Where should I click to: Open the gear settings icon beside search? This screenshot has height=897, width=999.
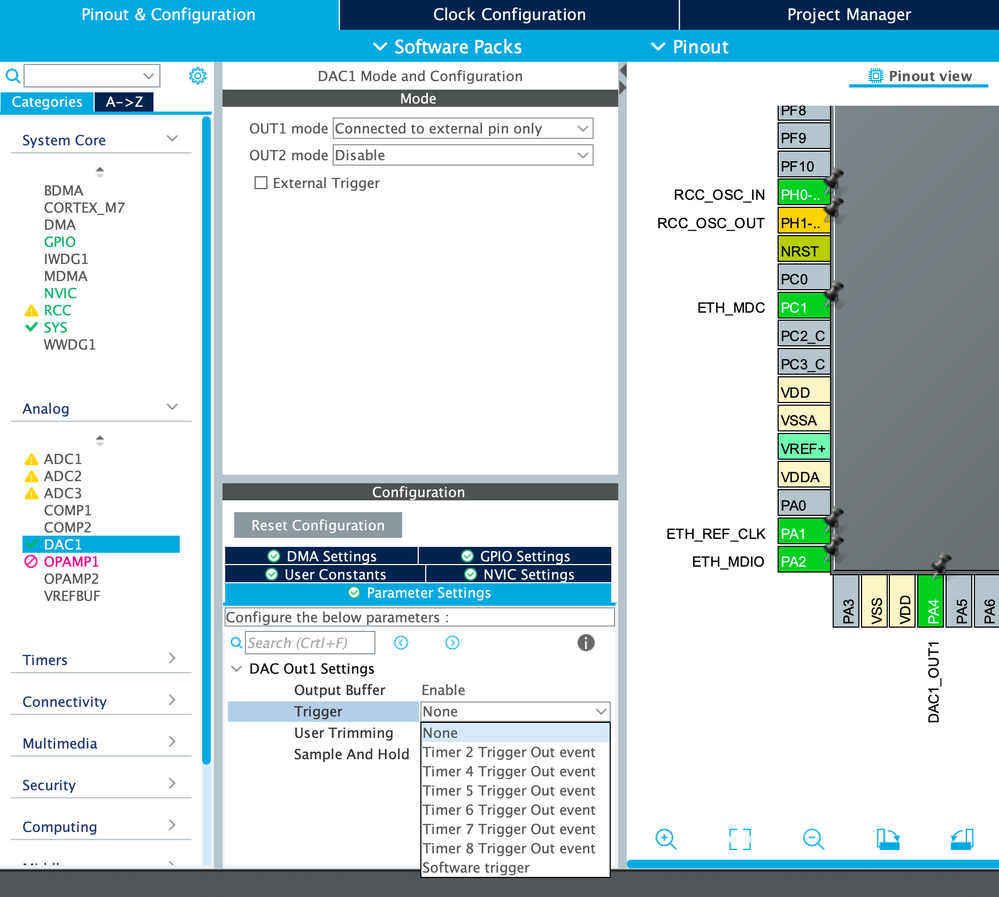pos(198,76)
